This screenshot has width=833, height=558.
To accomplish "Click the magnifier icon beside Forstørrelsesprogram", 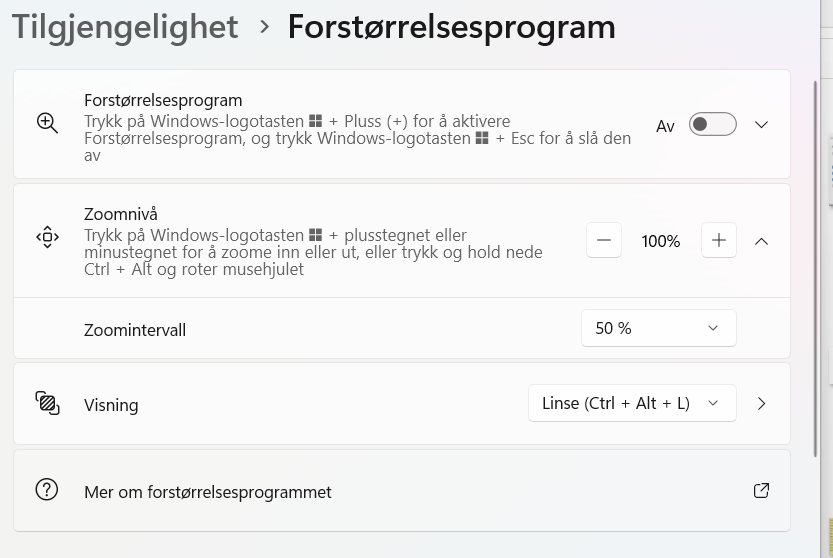I will pyautogui.click(x=47, y=123).
